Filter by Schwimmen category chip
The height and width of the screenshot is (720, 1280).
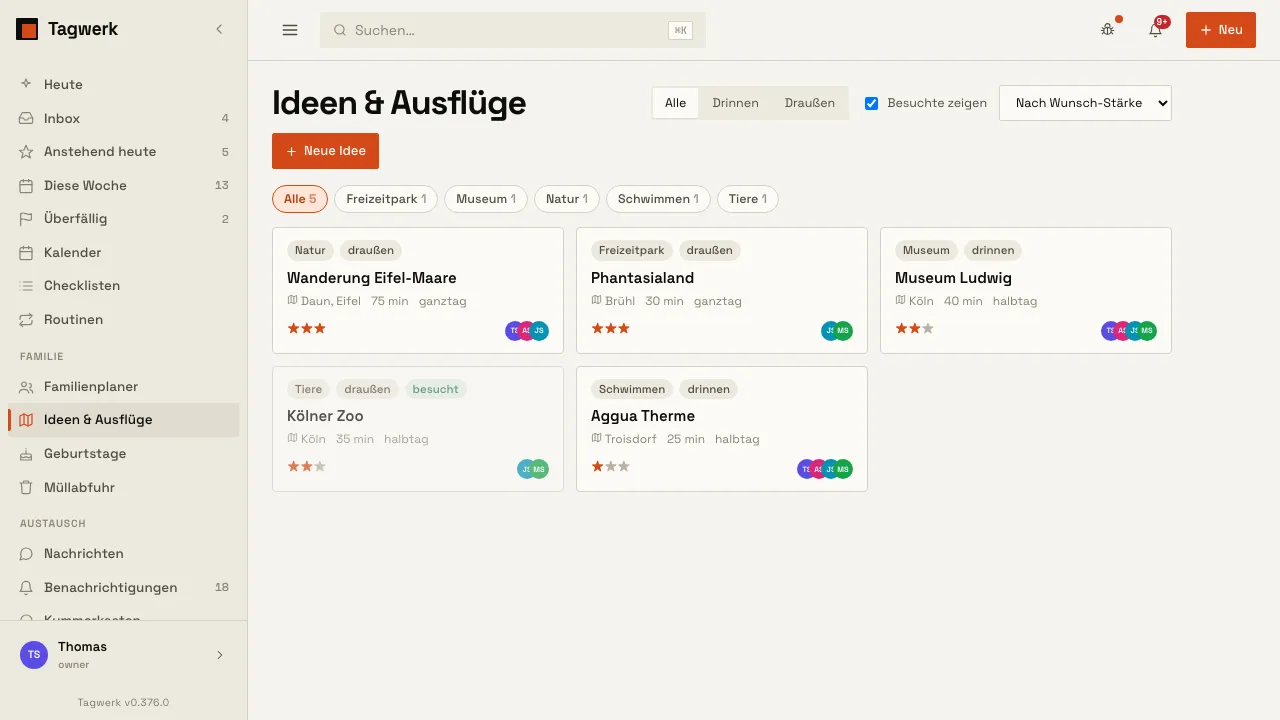(658, 199)
